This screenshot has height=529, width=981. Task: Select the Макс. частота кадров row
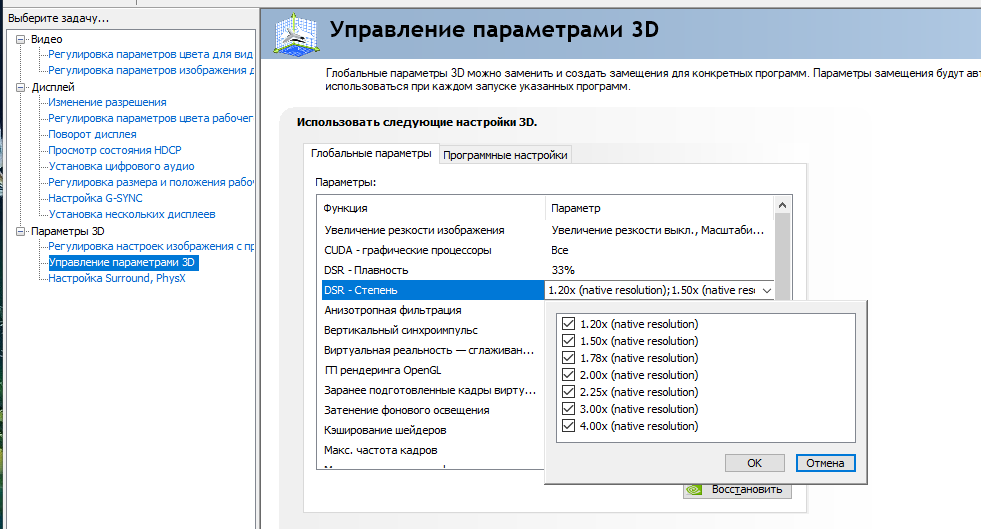(433, 450)
